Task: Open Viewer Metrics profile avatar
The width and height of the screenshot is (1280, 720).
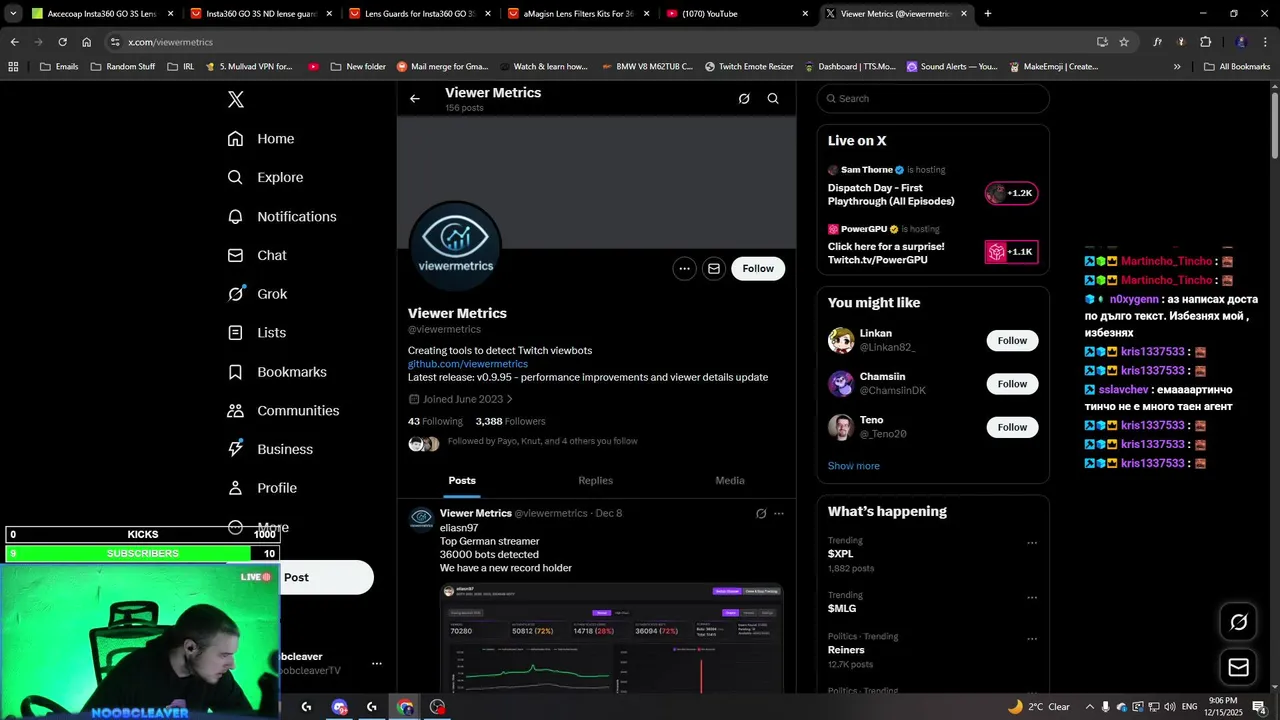Action: point(455,246)
